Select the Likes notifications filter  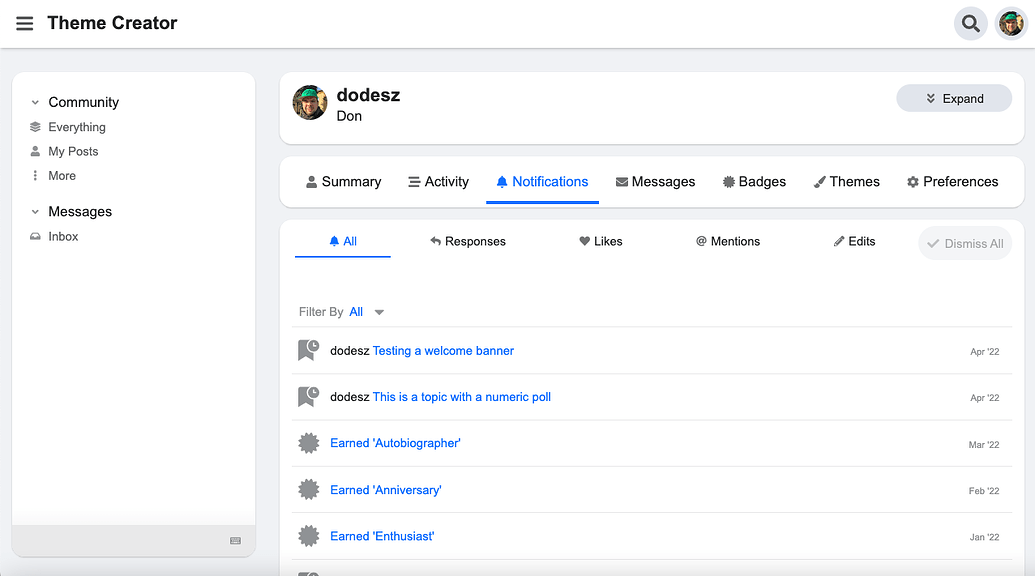point(601,241)
